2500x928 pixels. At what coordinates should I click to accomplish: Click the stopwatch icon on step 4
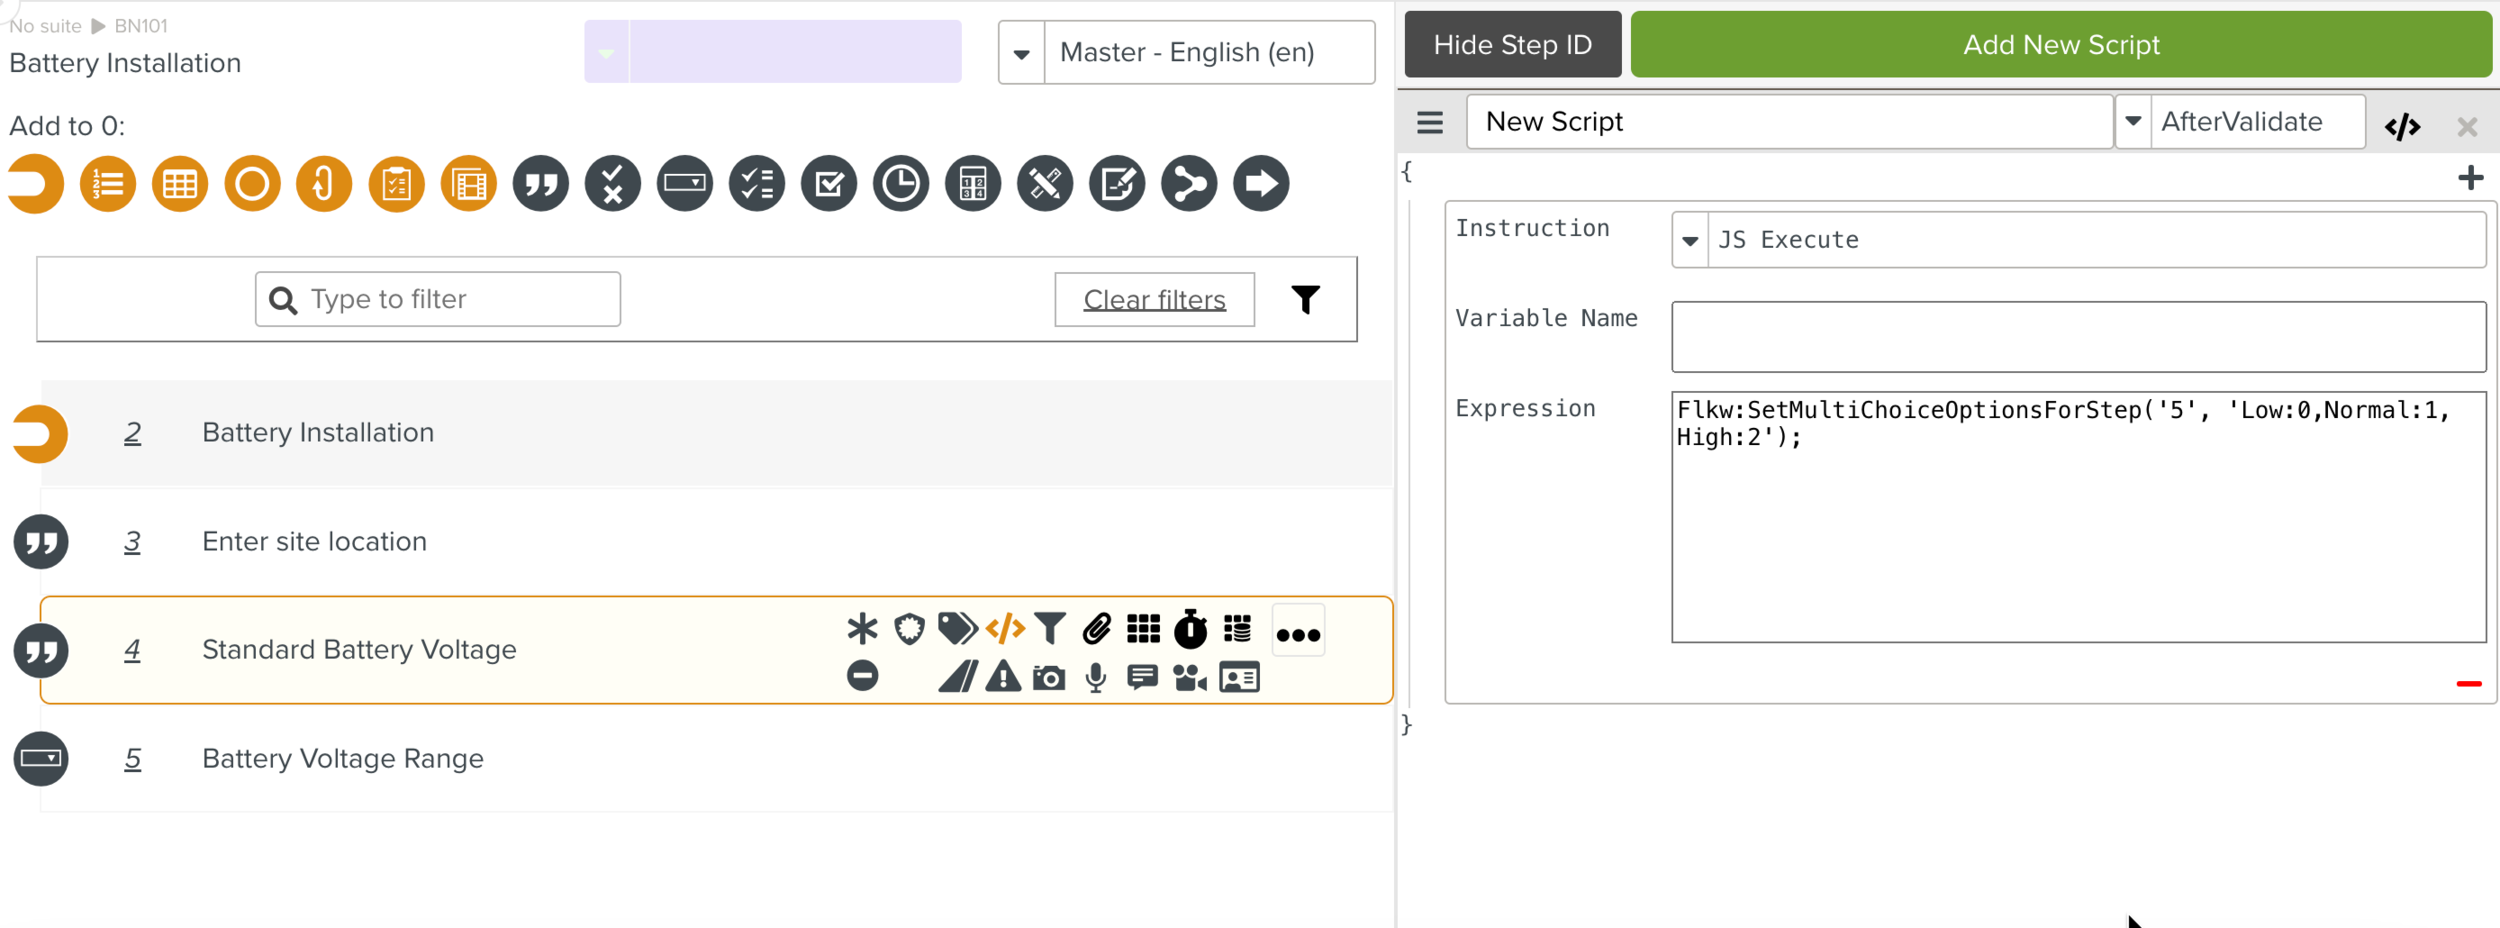[x=1190, y=629]
